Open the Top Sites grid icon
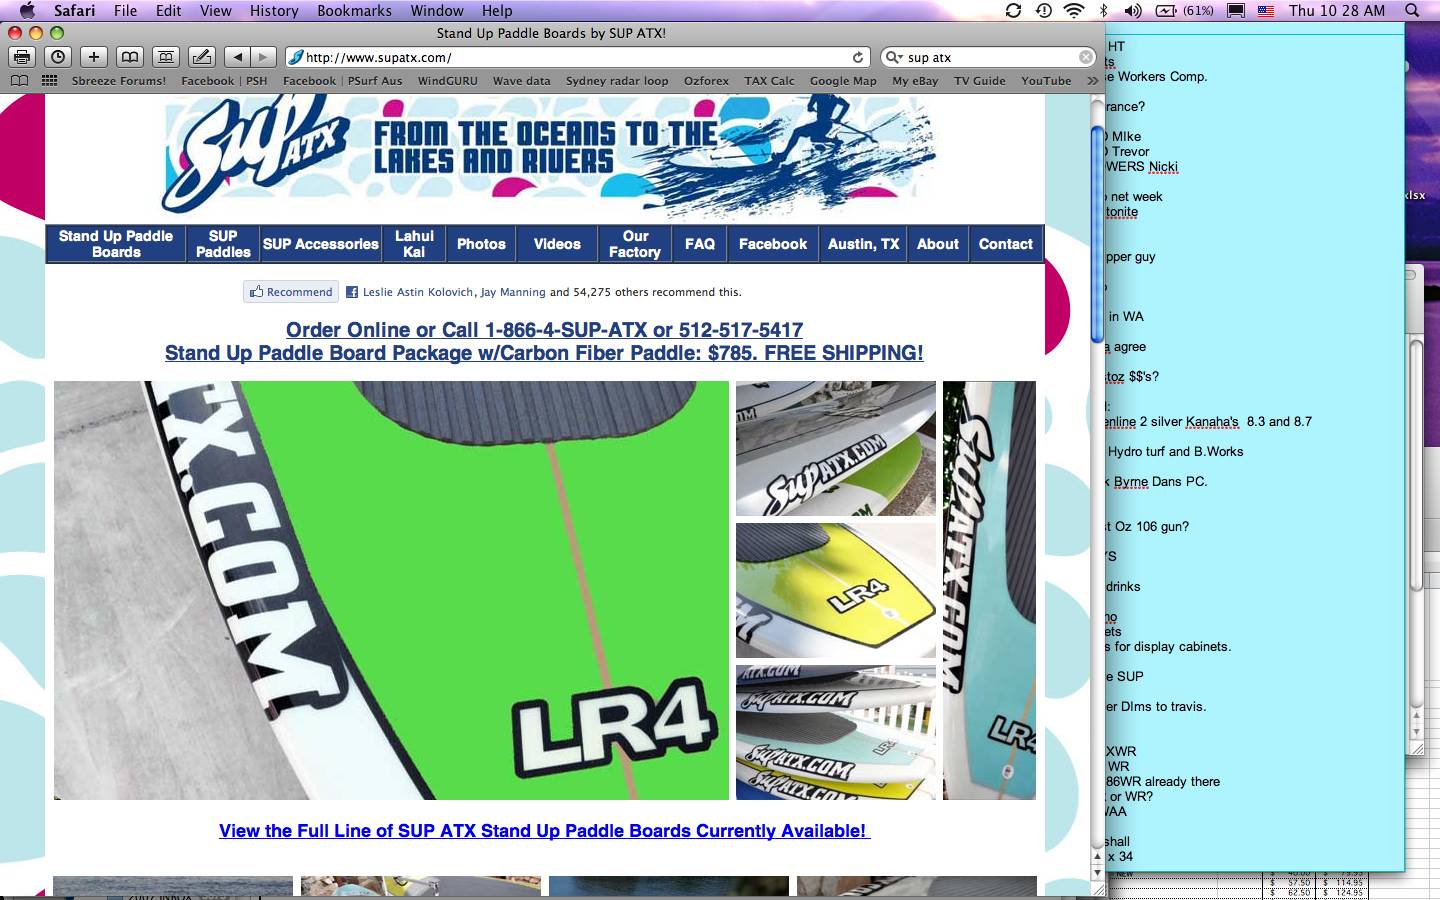 (48, 81)
